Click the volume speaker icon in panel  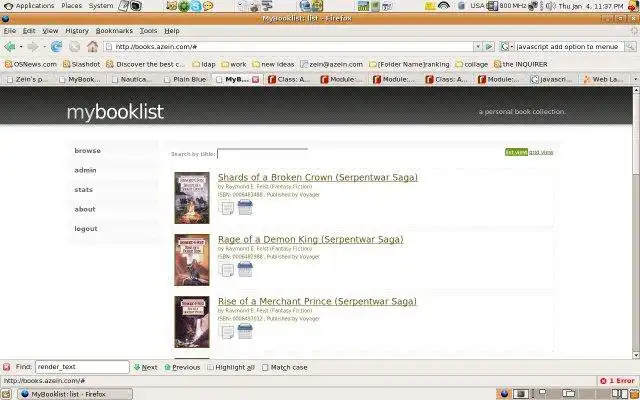click(x=551, y=6)
